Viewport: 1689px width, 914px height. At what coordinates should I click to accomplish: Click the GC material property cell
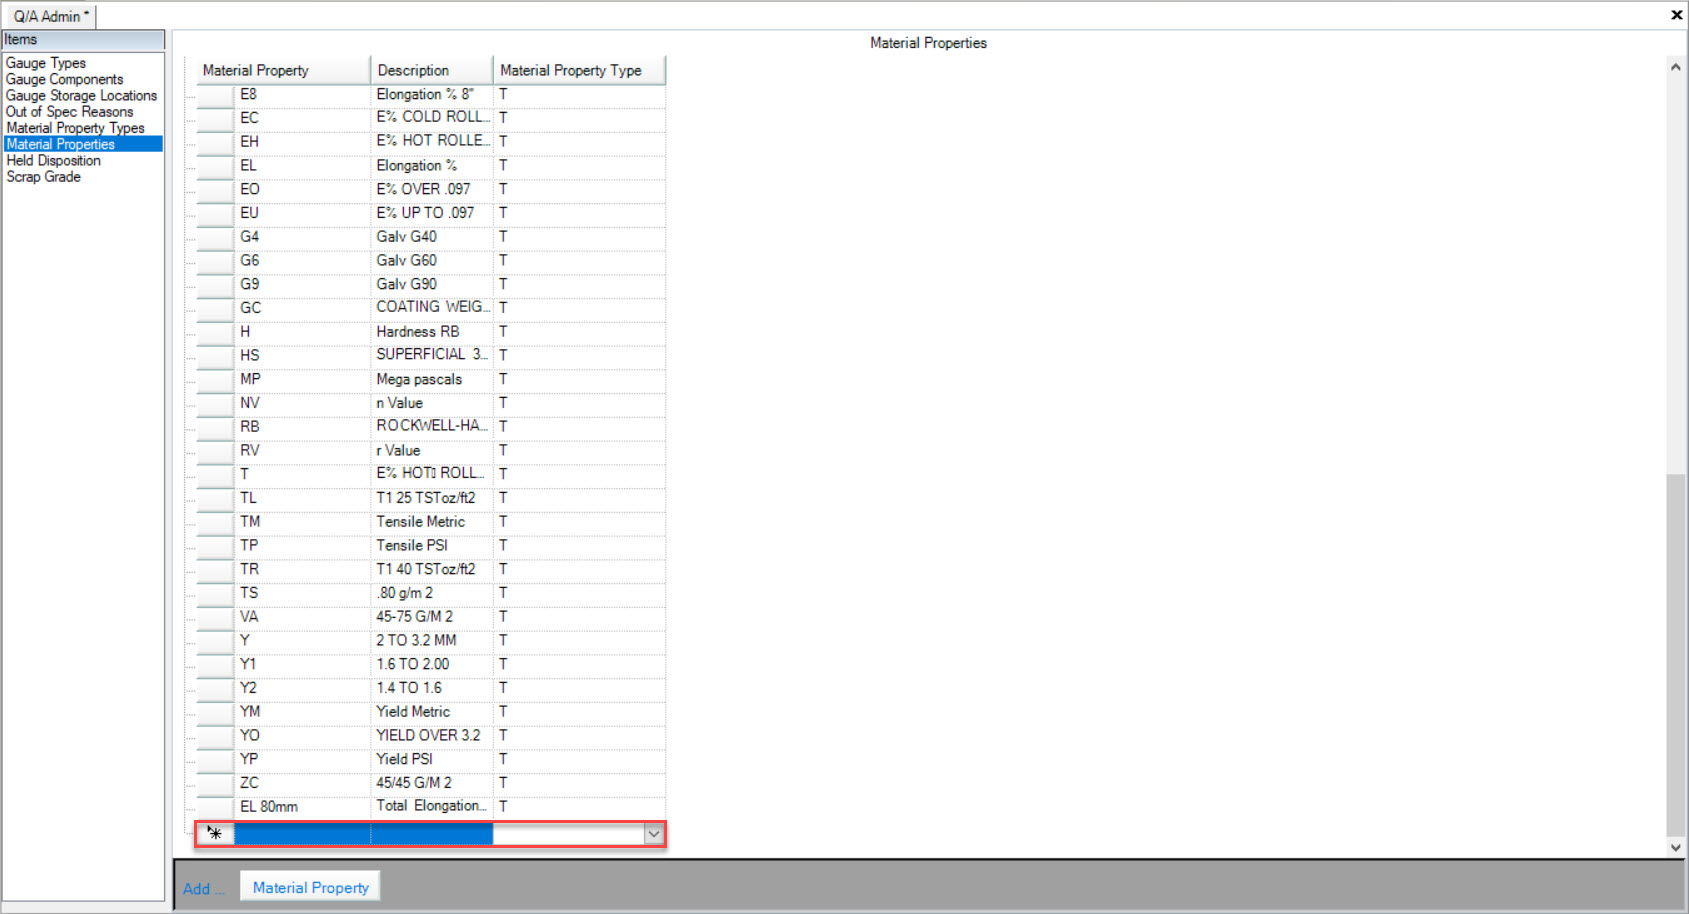pos(302,308)
